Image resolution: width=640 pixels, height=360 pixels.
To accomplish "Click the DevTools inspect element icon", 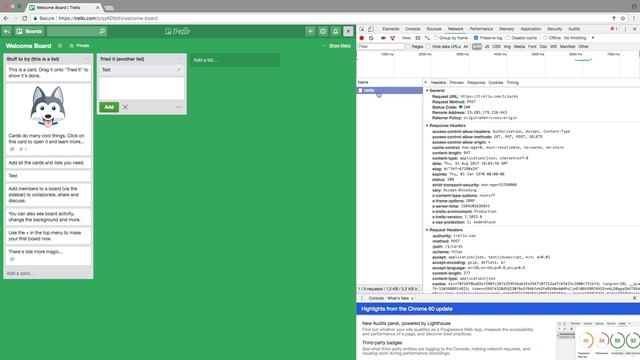I will click(x=362, y=29).
